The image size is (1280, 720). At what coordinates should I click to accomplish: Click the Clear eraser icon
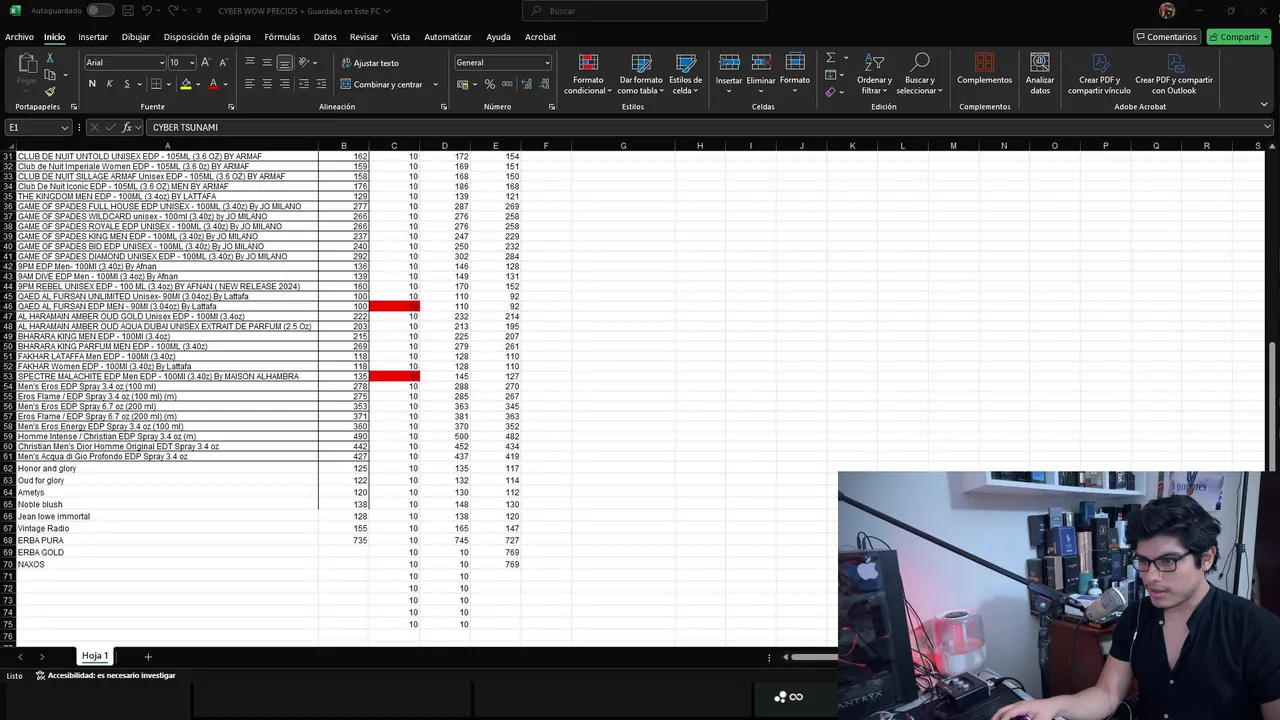click(830, 92)
